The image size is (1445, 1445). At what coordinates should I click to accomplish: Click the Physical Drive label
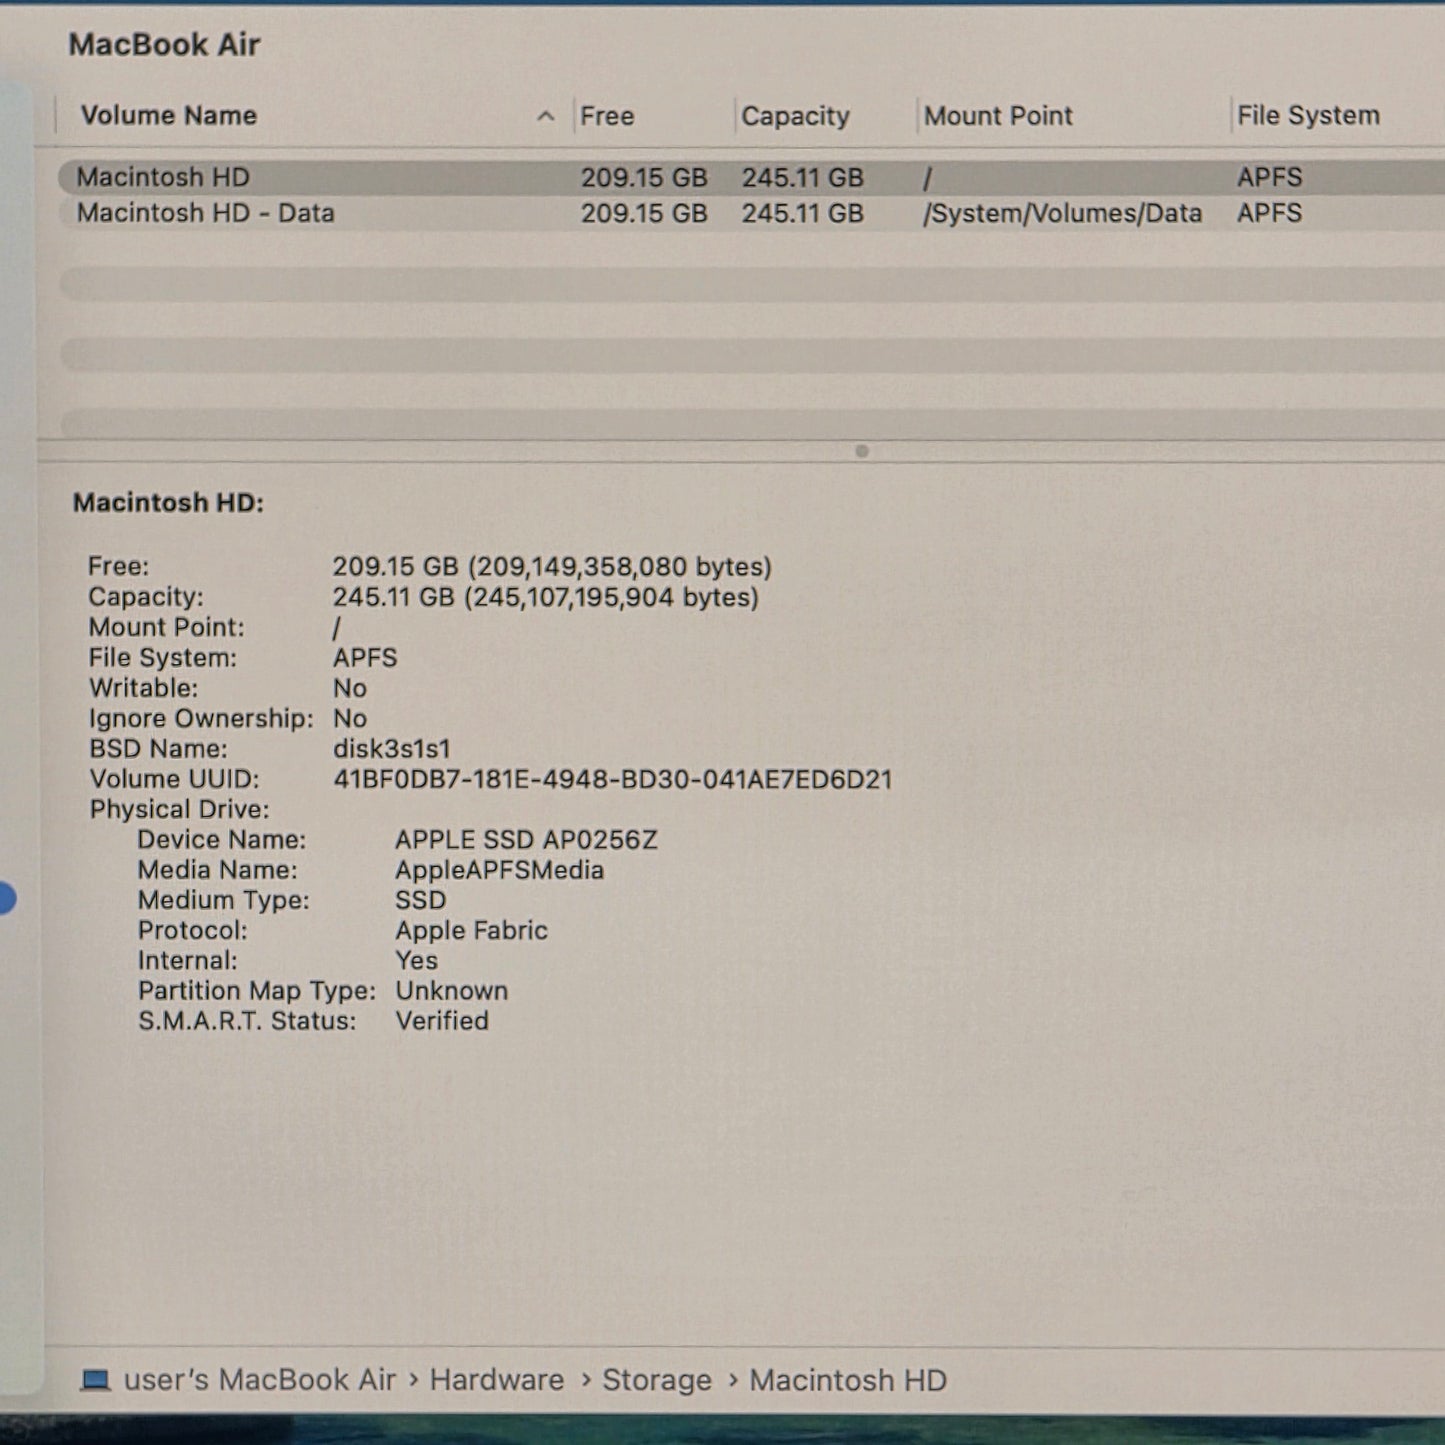click(x=180, y=809)
